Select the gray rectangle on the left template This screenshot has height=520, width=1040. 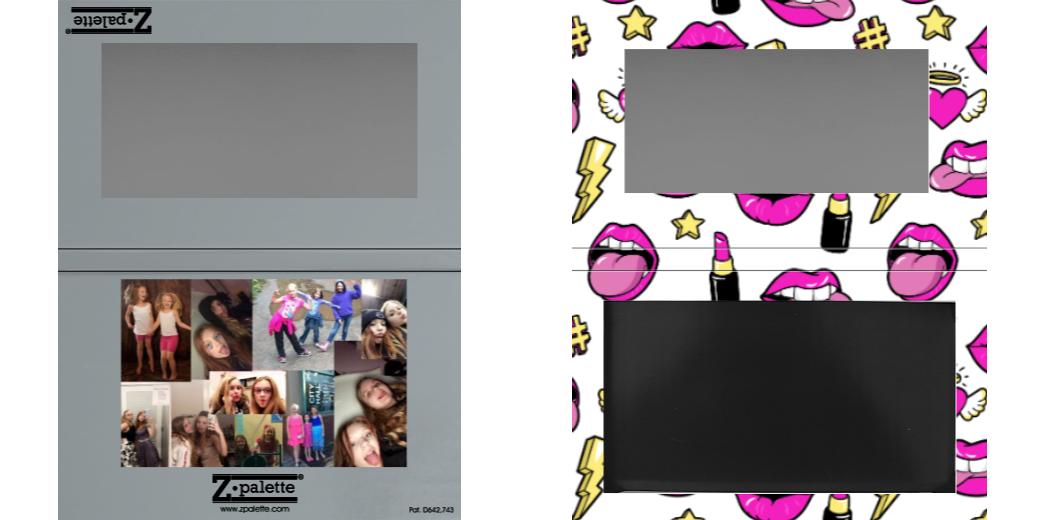(x=259, y=120)
